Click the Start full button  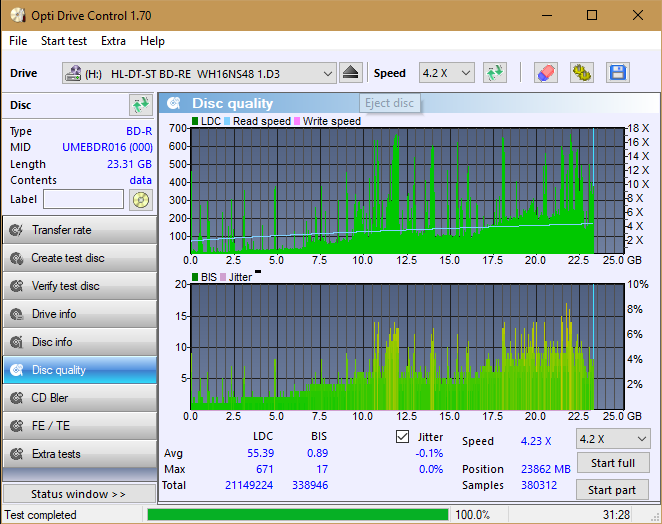[x=612, y=464]
